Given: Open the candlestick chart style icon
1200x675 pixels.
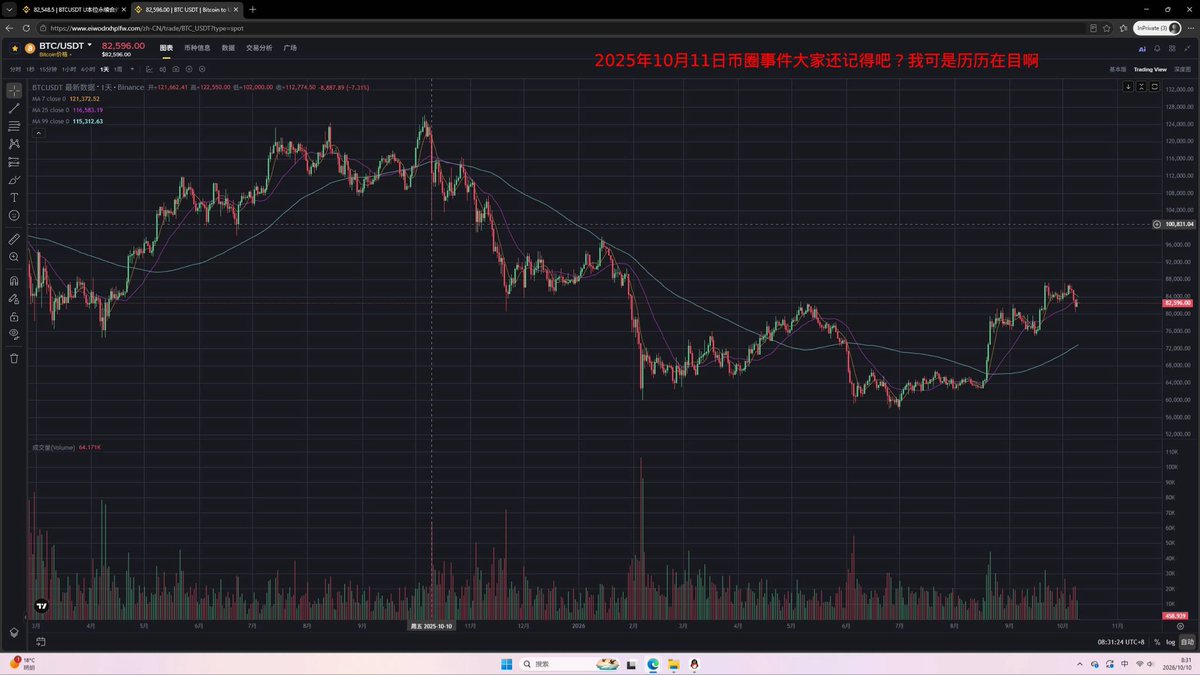Looking at the screenshot, I should coord(163,69).
